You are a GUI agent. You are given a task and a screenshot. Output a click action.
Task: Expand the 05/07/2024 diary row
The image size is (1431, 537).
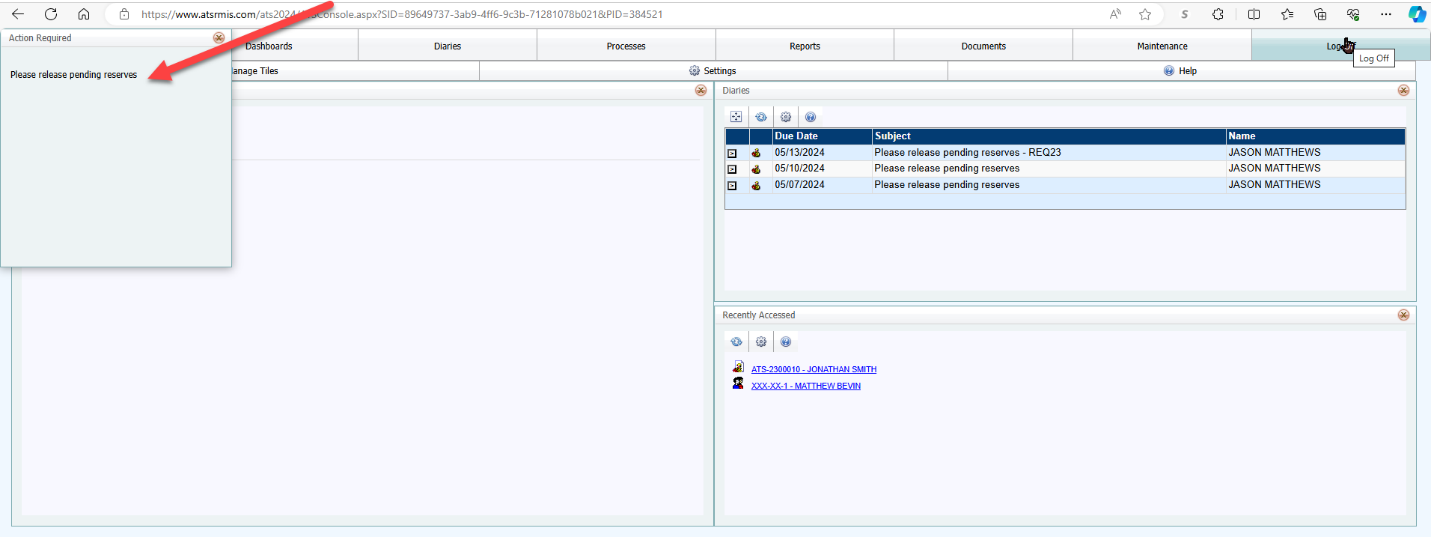[x=732, y=185]
